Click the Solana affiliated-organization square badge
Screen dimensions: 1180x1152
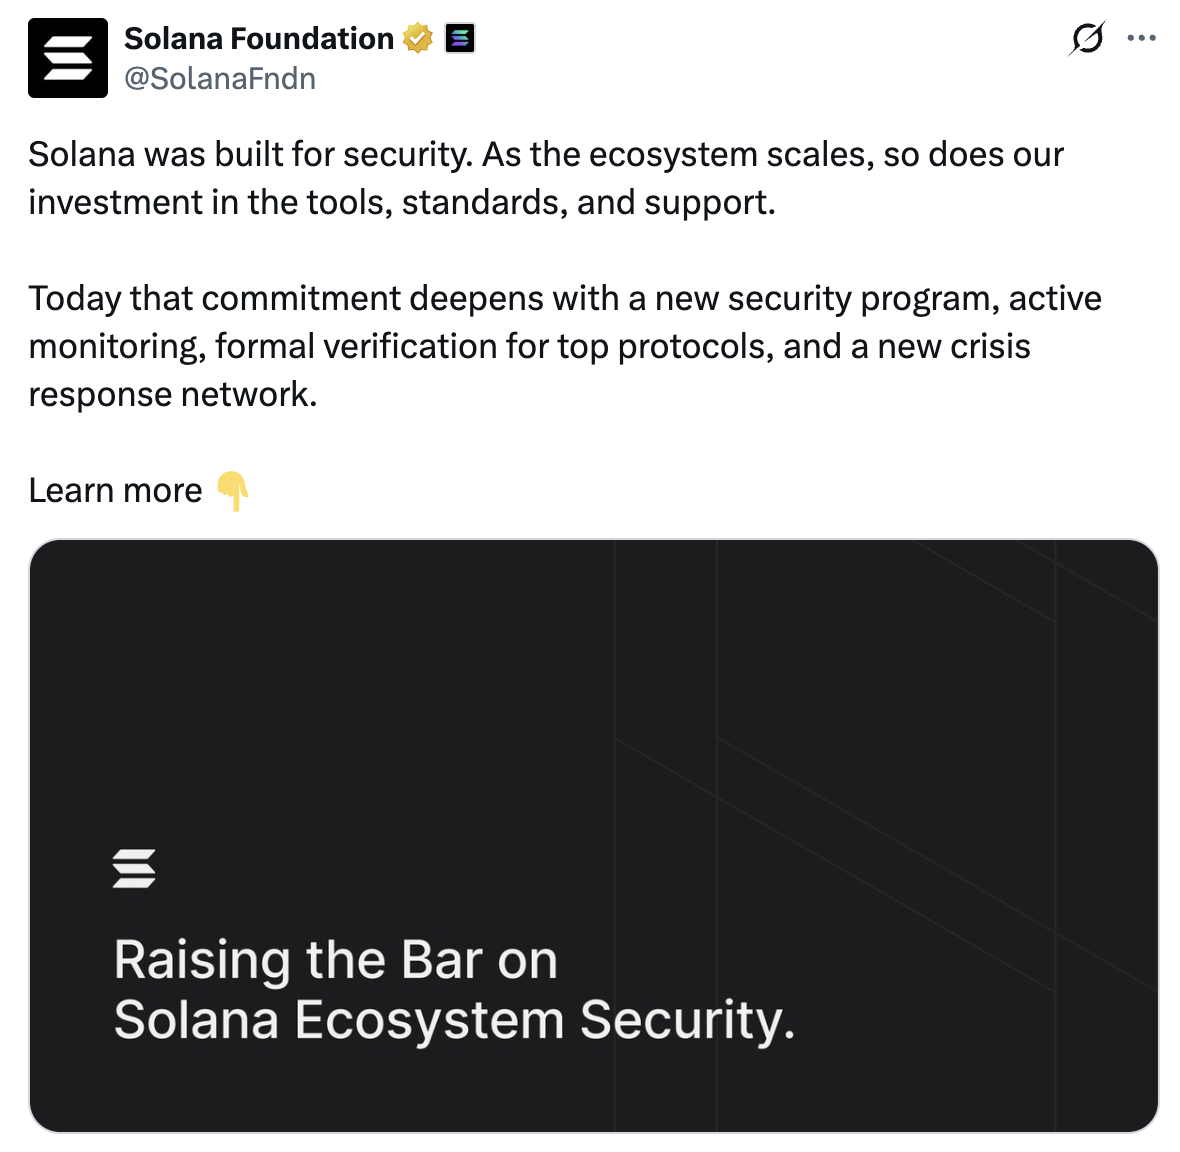click(x=459, y=38)
